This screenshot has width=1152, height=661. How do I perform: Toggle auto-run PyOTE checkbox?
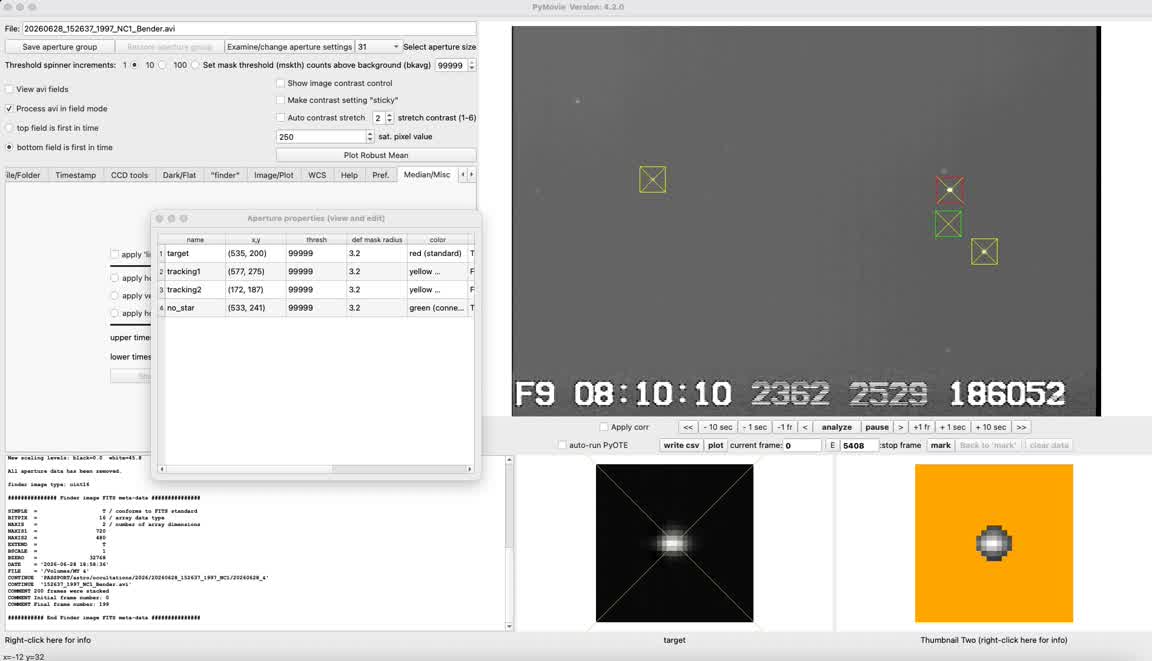tap(562, 445)
